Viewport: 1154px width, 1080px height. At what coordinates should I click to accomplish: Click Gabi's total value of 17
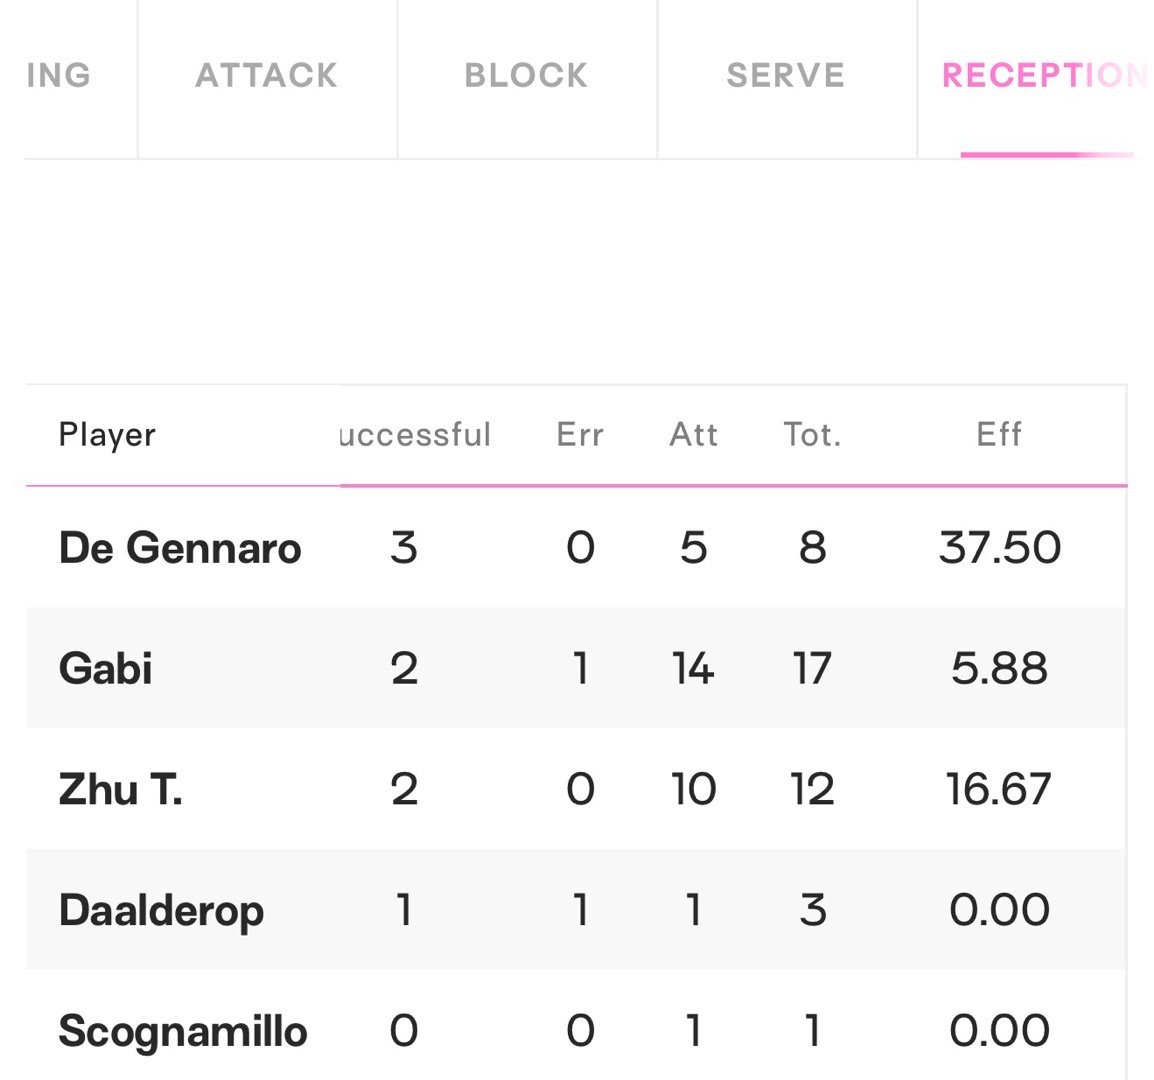[x=812, y=668]
